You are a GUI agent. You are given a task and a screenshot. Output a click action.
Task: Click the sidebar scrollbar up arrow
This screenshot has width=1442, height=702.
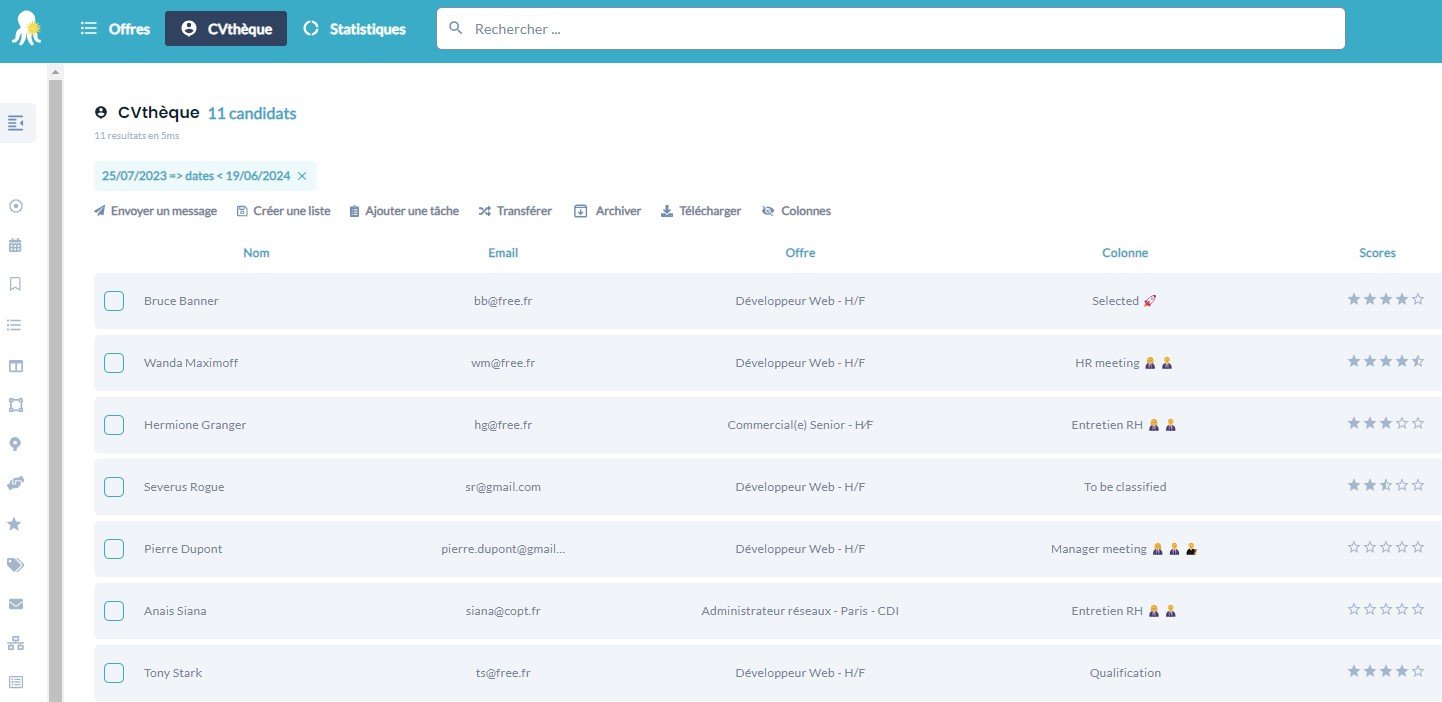click(x=55, y=72)
